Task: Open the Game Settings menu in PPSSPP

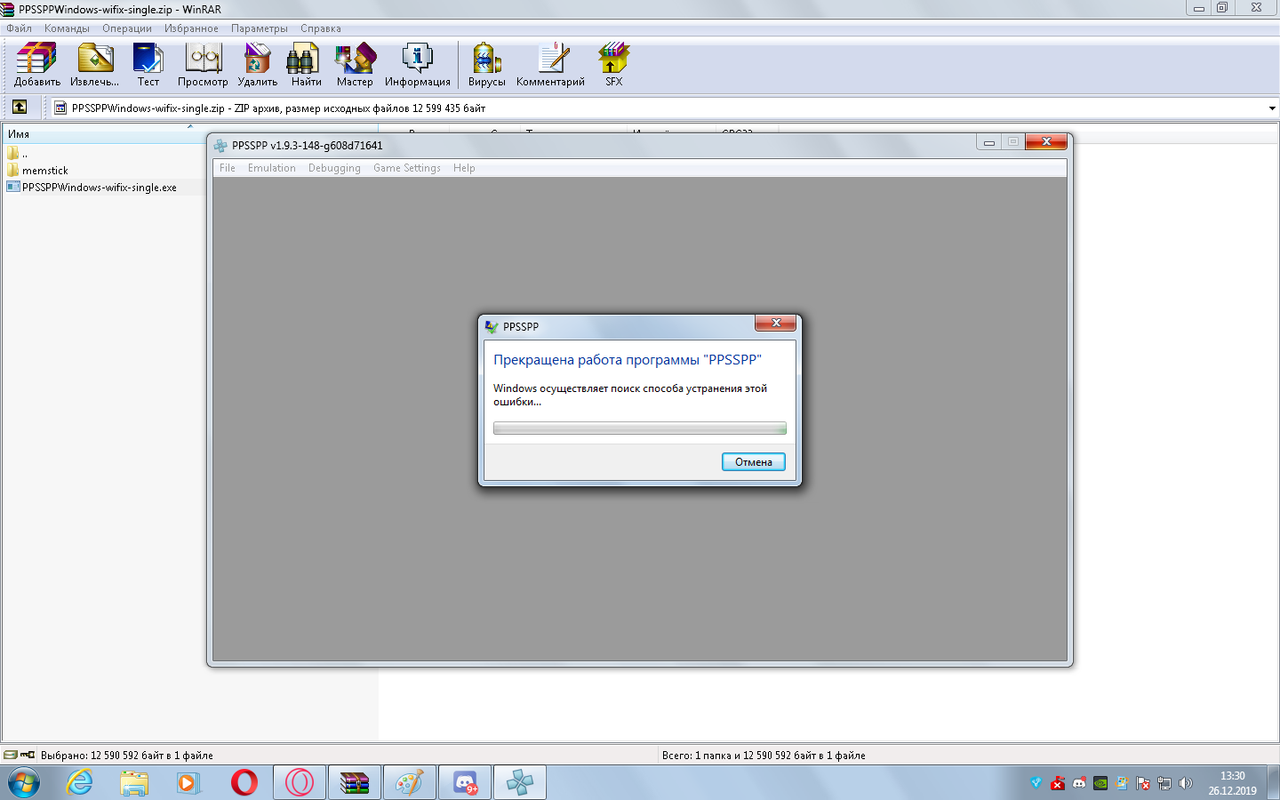Action: [407, 168]
